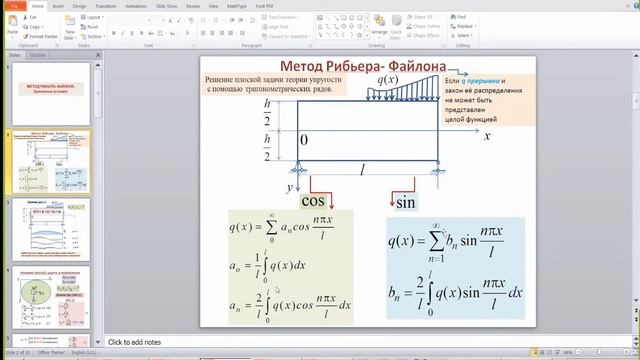
Task: Start Slide Show from status bar icon
Action: pyautogui.click(x=557, y=352)
